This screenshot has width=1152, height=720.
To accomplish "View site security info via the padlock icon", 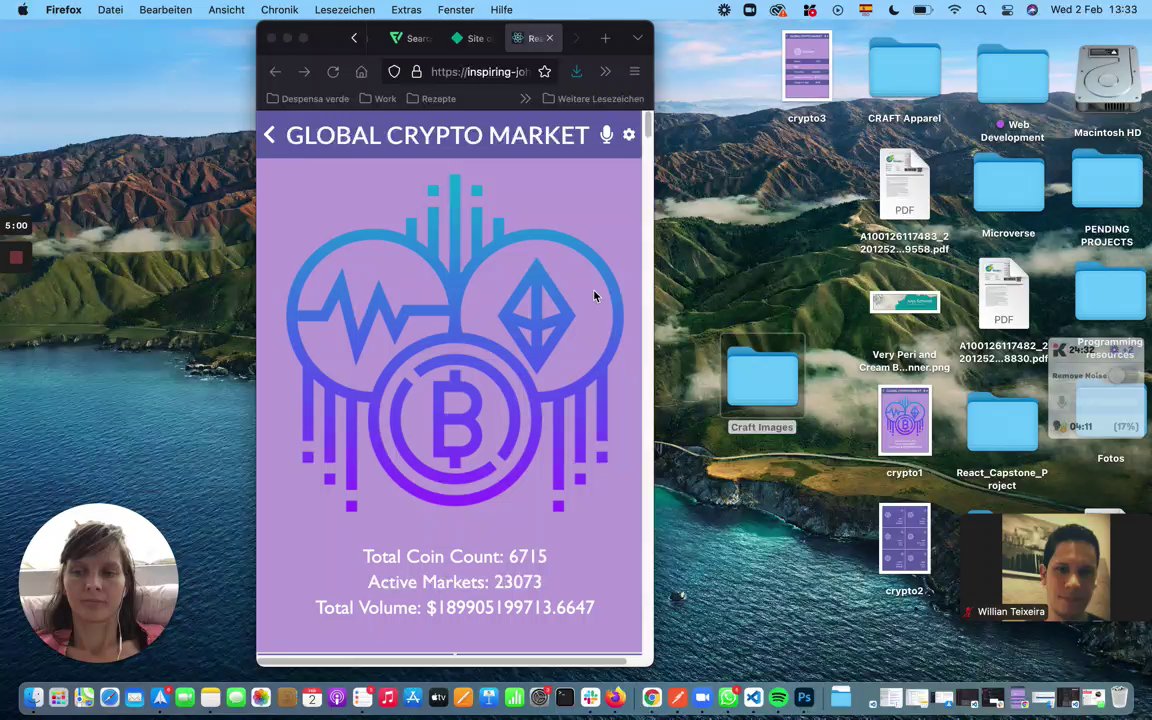I will (x=417, y=71).
